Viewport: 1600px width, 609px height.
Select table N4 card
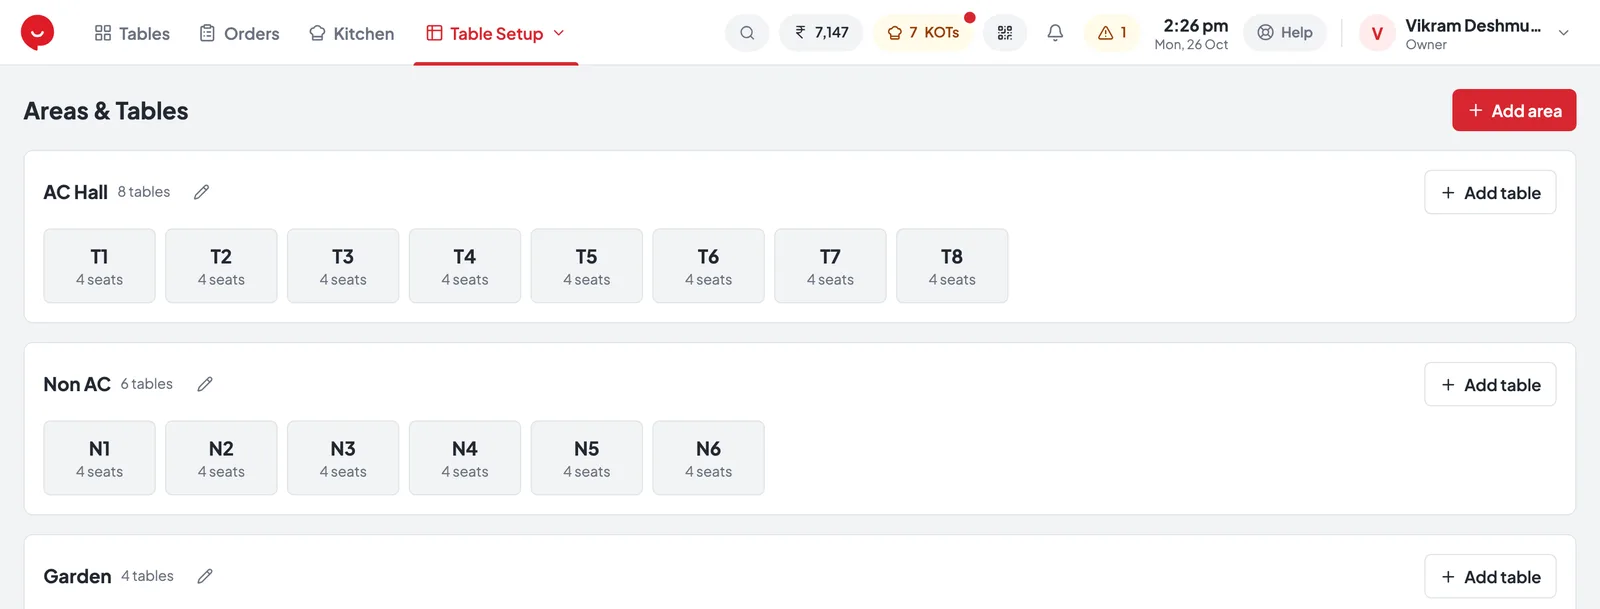[x=465, y=458]
